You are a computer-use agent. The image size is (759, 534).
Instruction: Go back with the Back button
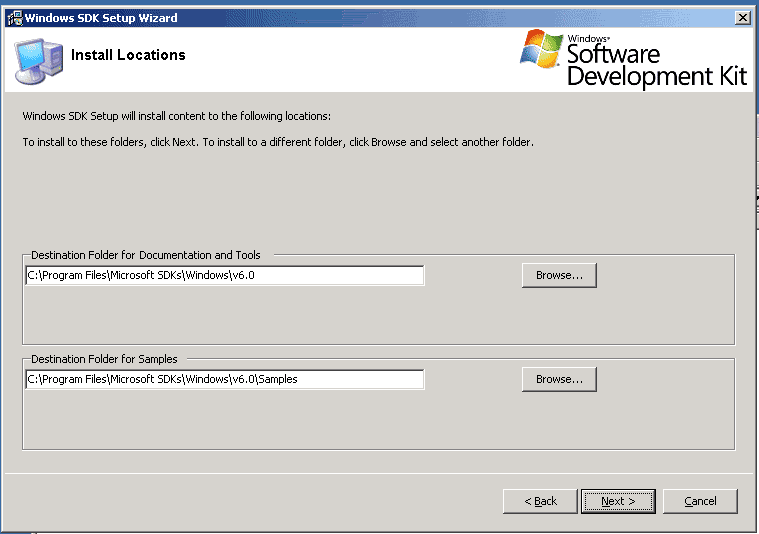pos(540,501)
